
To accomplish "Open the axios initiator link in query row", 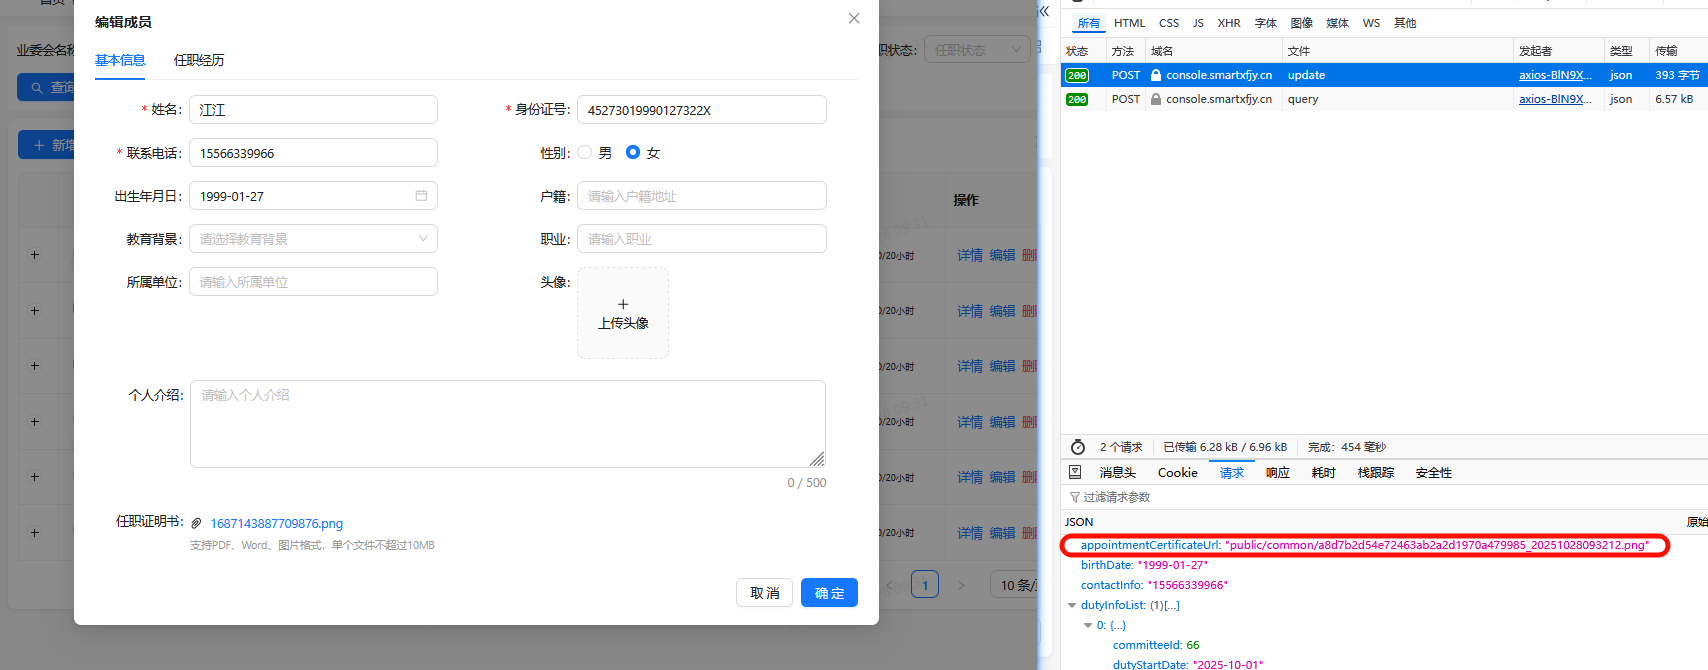I will tap(1555, 99).
